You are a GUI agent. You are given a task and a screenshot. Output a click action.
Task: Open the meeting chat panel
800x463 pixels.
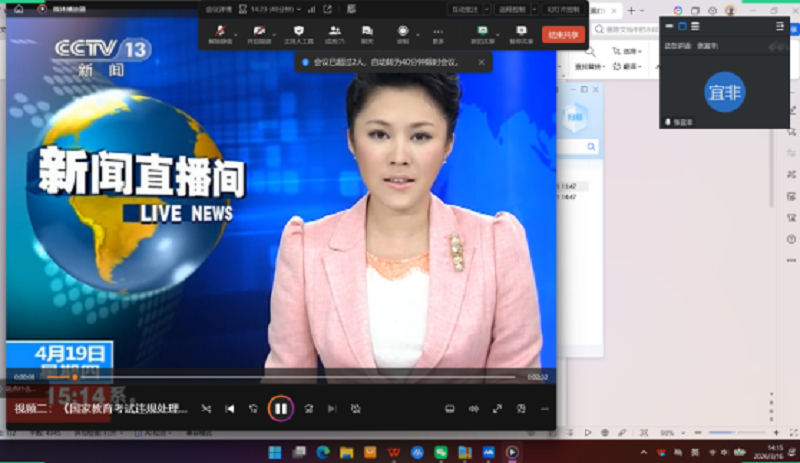coord(367,34)
